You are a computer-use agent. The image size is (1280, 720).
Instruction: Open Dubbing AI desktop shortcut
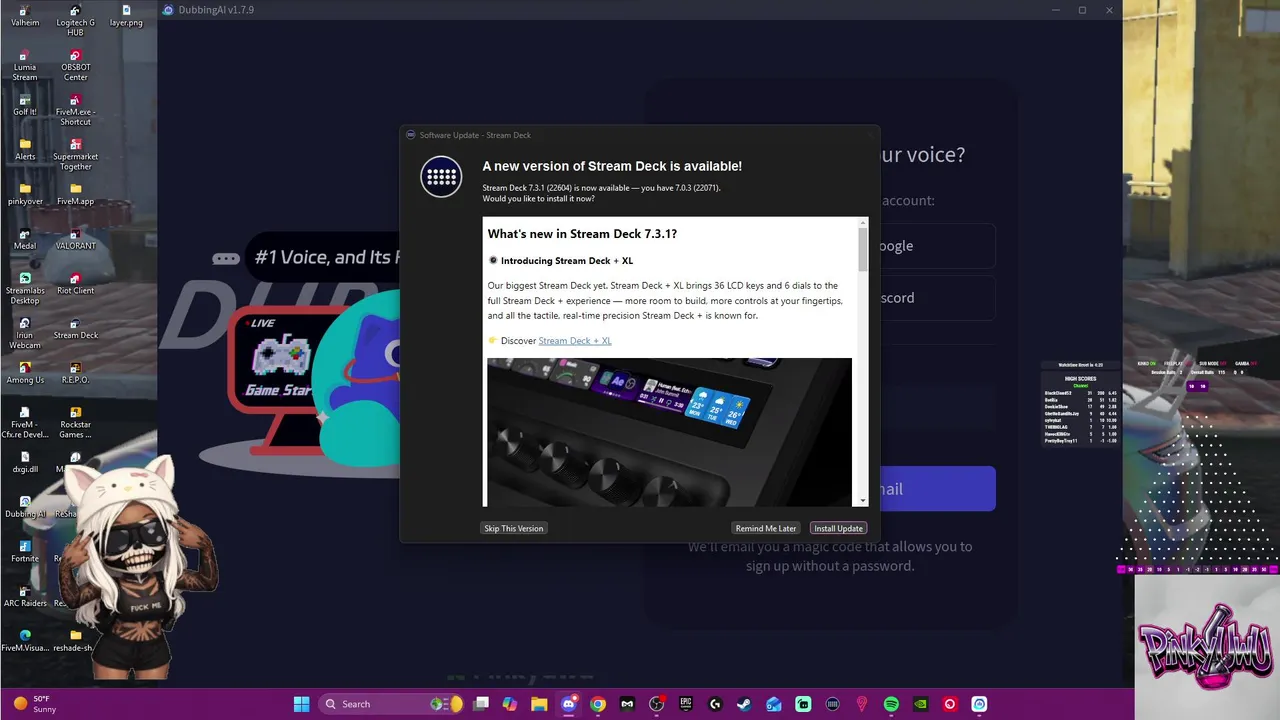pos(25,506)
